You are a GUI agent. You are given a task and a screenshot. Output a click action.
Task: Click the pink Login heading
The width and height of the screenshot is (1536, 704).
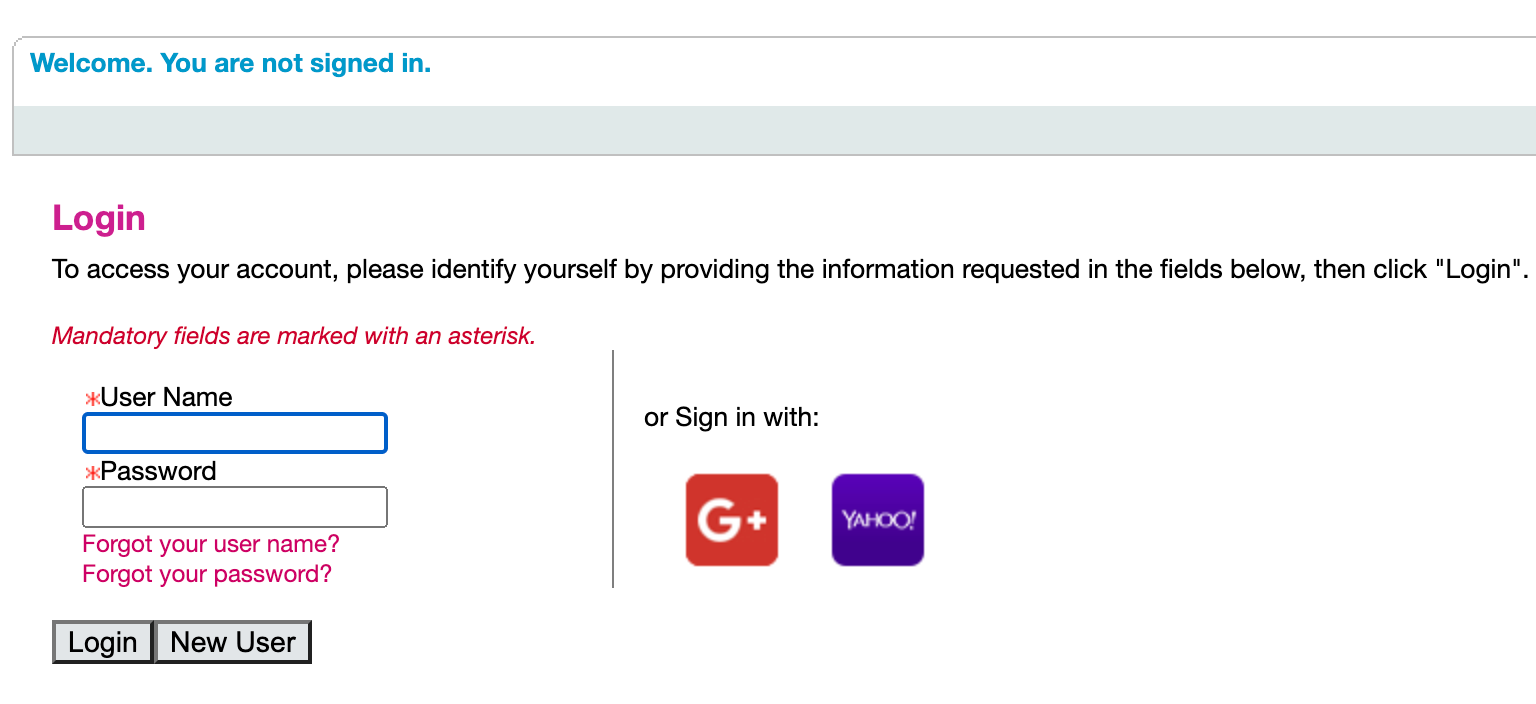[99, 218]
